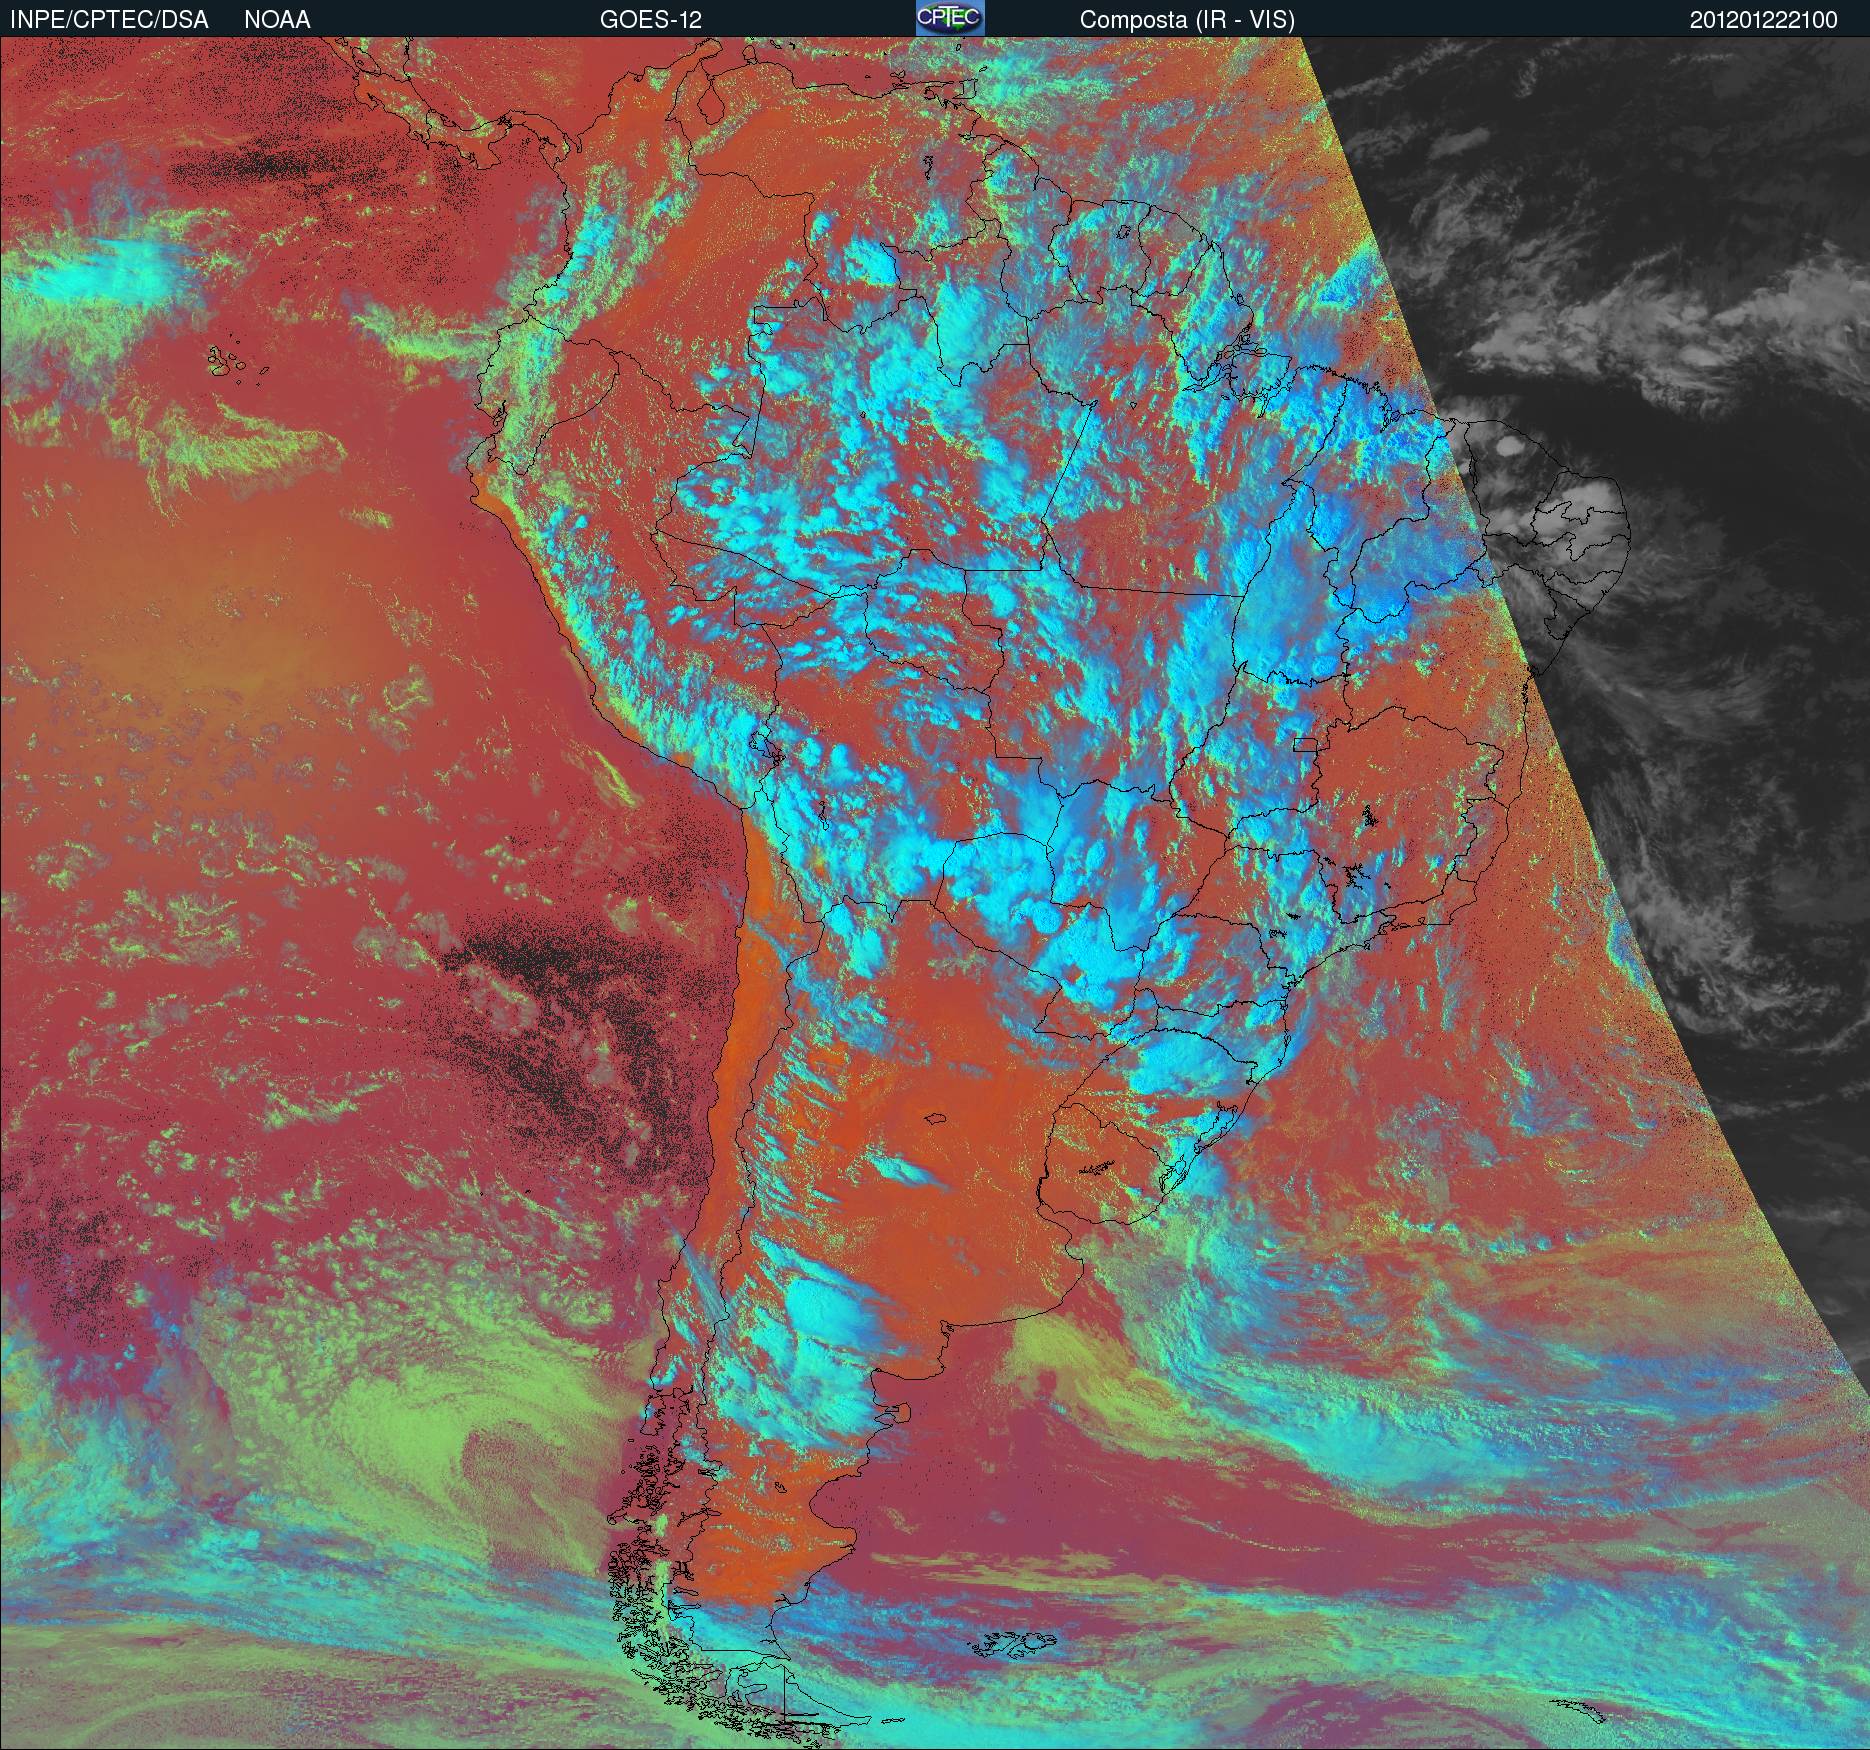Image resolution: width=1870 pixels, height=1750 pixels.
Task: Click the INPE/CPTEC/DSA header text
Action: (109, 20)
